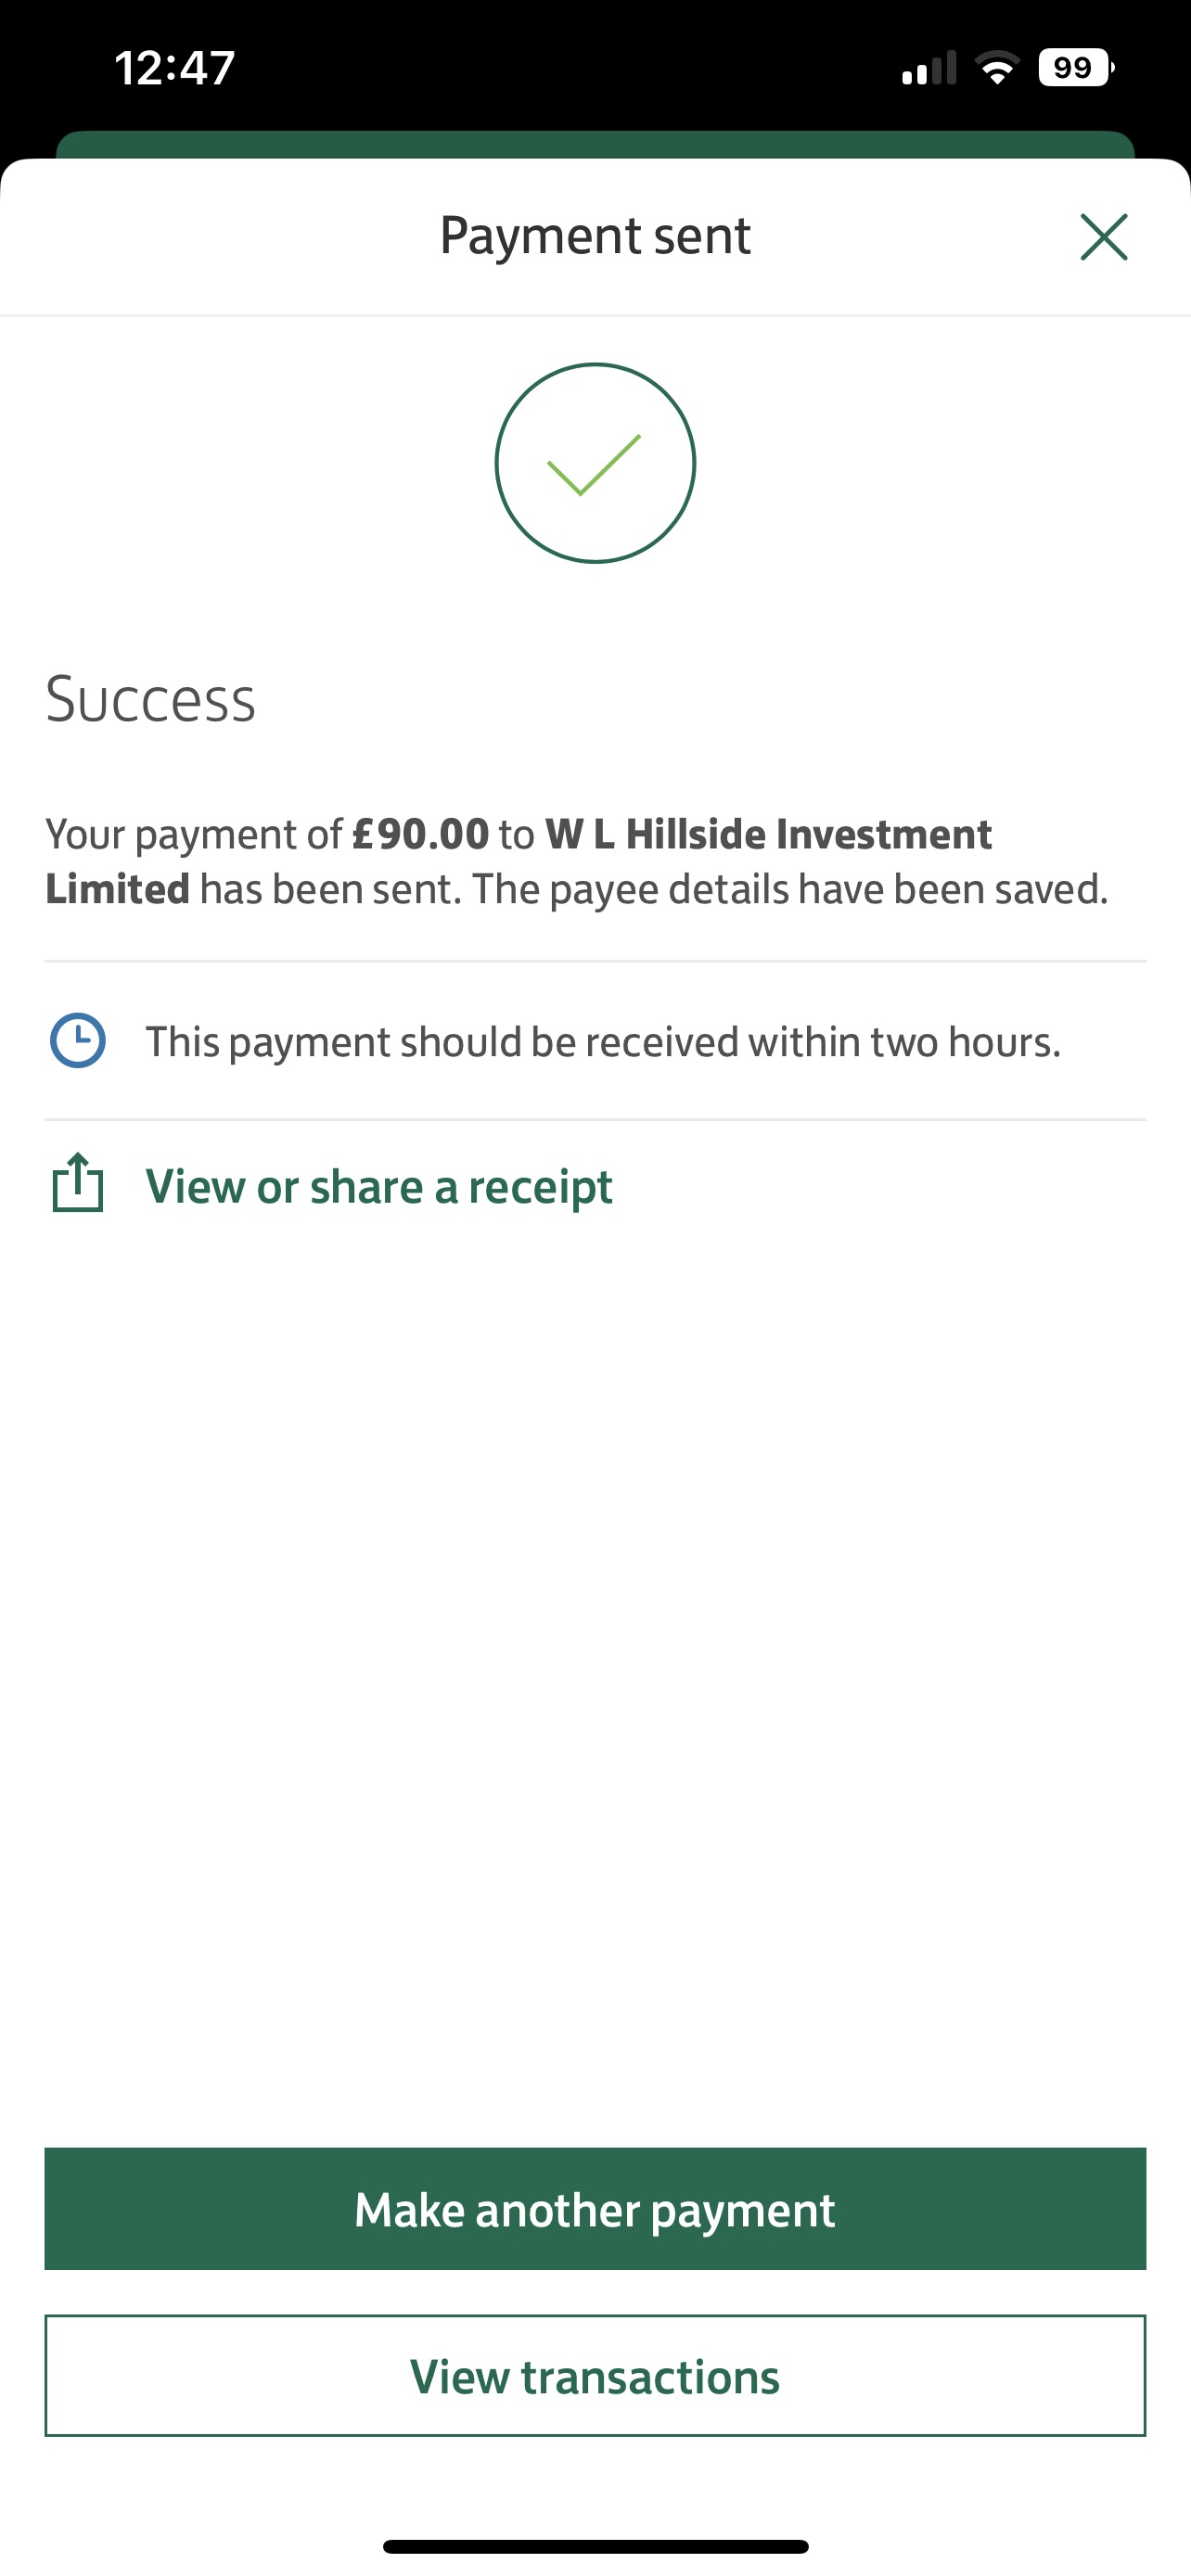Click the blue clock icon
Viewport: 1191px width, 2576px height.
coord(78,1041)
